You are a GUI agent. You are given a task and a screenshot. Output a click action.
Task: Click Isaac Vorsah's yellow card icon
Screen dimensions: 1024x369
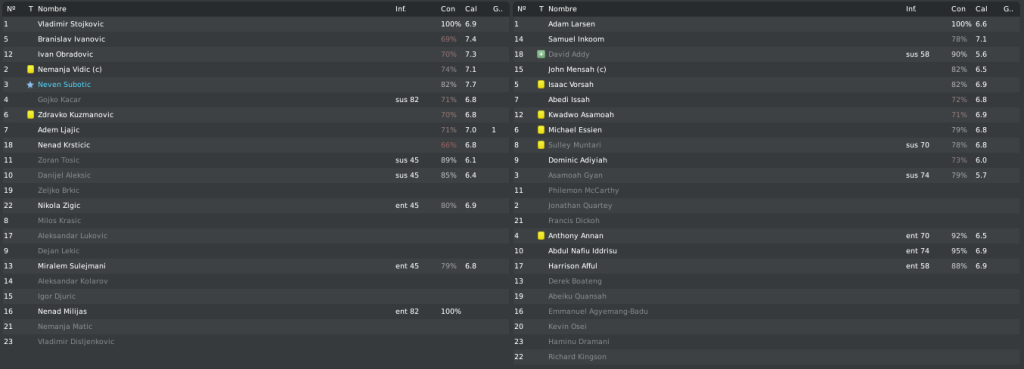[541, 84]
